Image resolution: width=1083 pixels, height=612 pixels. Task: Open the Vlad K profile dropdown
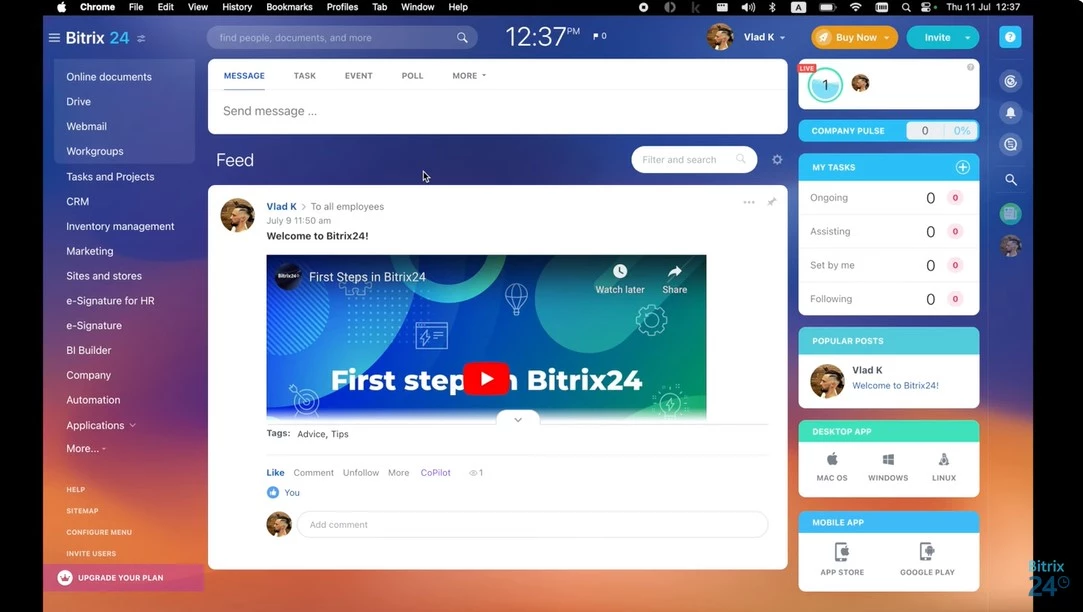(x=764, y=37)
